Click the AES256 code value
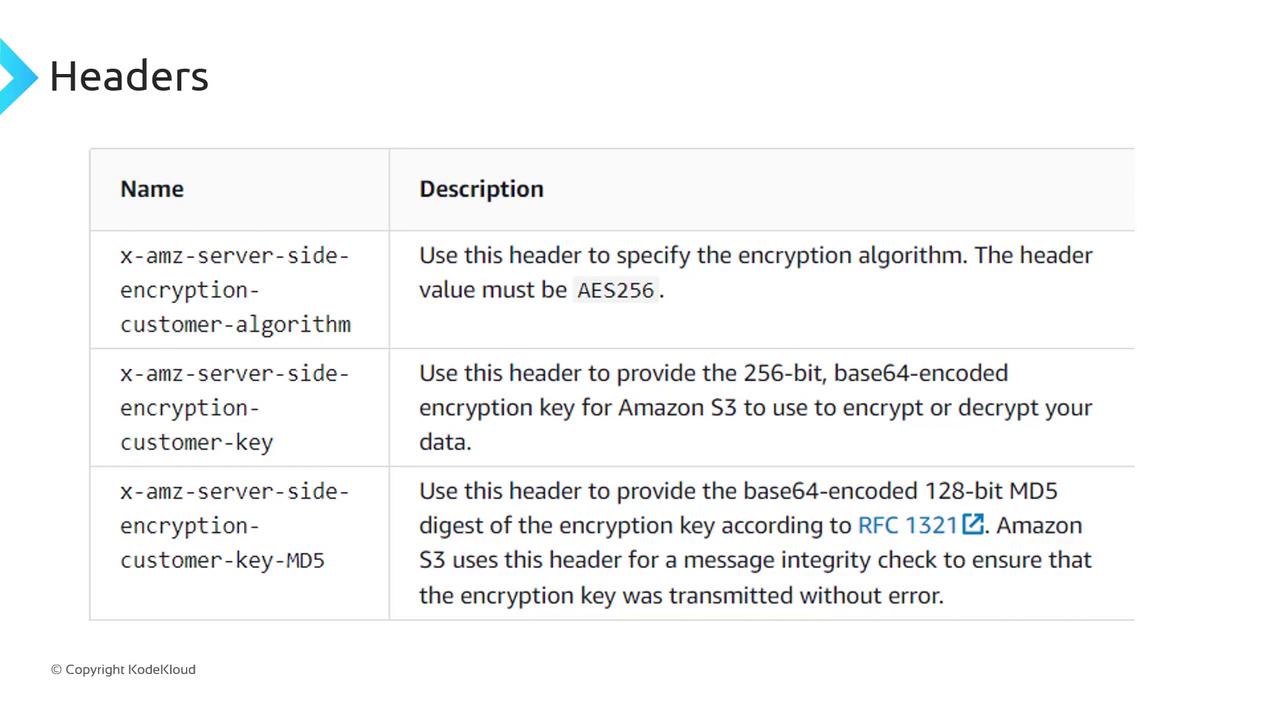This screenshot has width=1280, height=720. 616,291
